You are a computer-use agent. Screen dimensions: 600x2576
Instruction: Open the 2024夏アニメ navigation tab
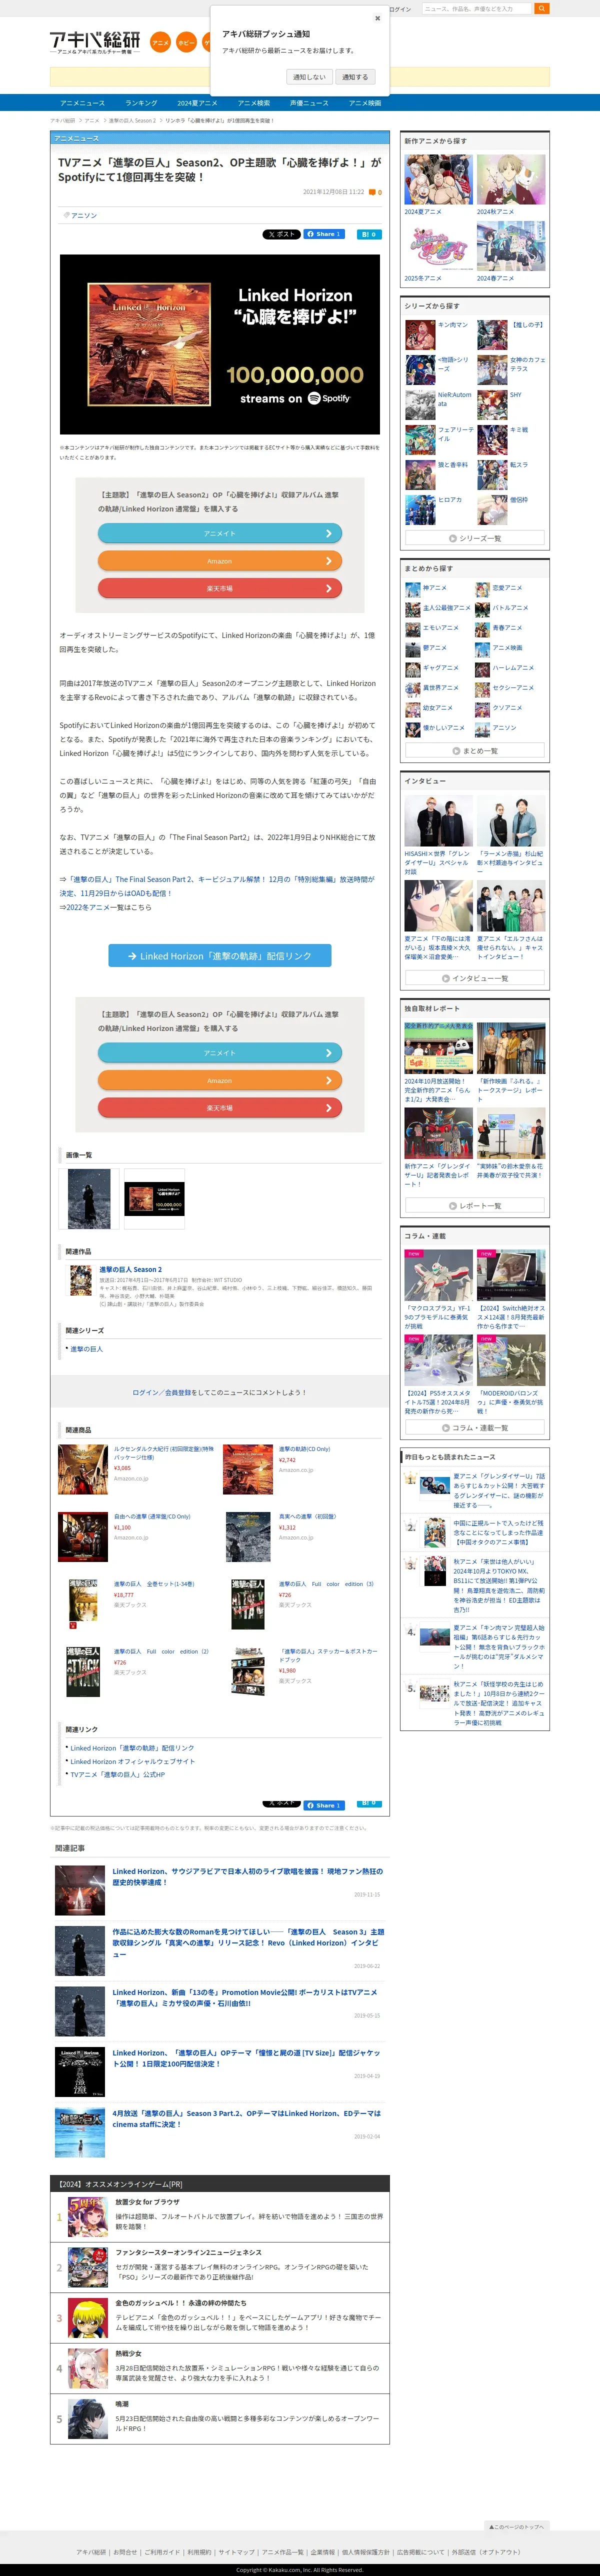197,103
